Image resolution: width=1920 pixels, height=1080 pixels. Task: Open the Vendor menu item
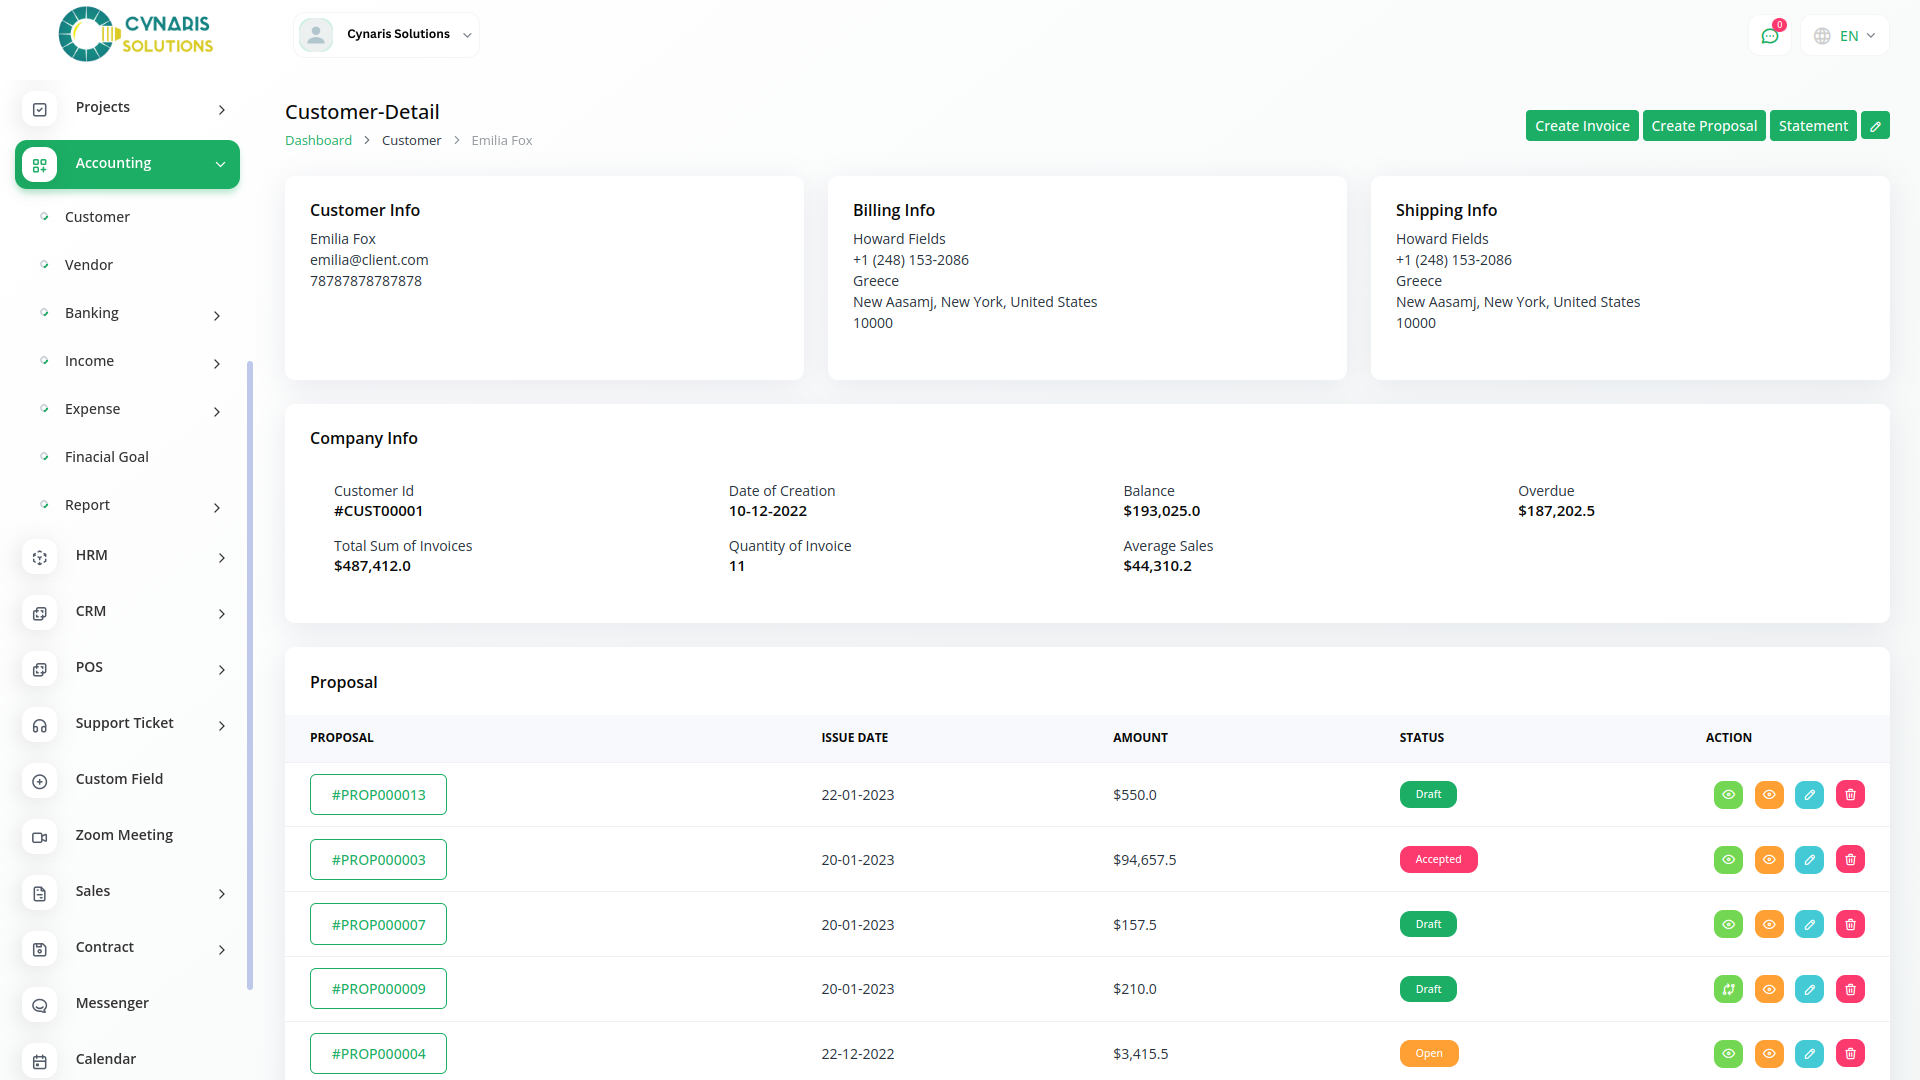click(x=89, y=265)
